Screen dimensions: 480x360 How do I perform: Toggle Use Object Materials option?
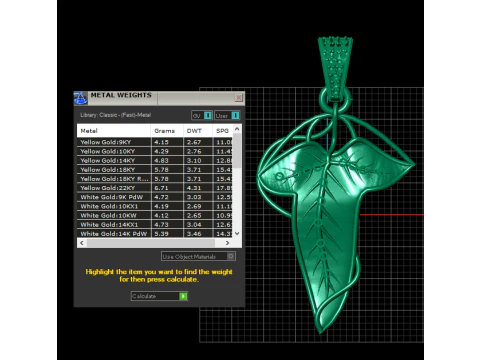point(198,256)
